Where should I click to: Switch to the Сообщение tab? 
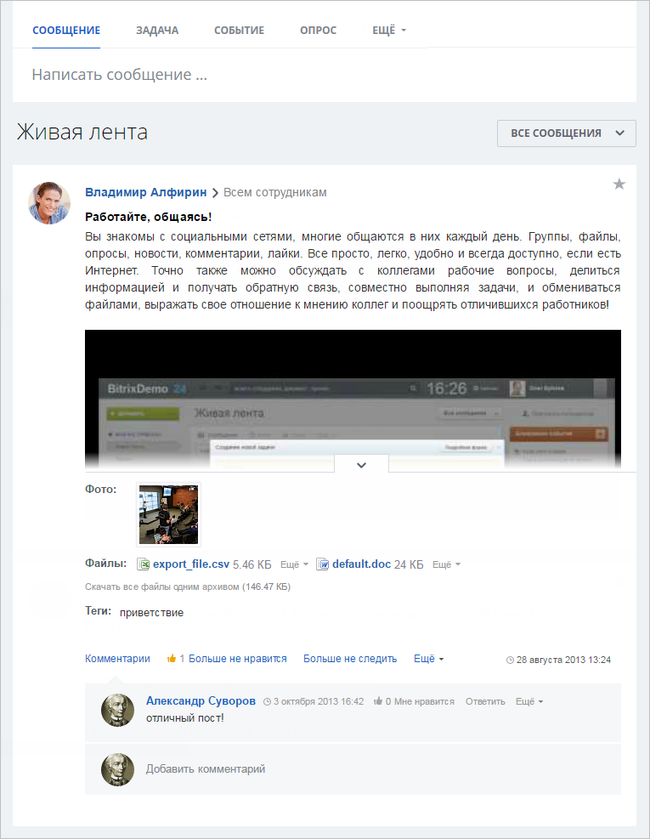[x=66, y=30]
